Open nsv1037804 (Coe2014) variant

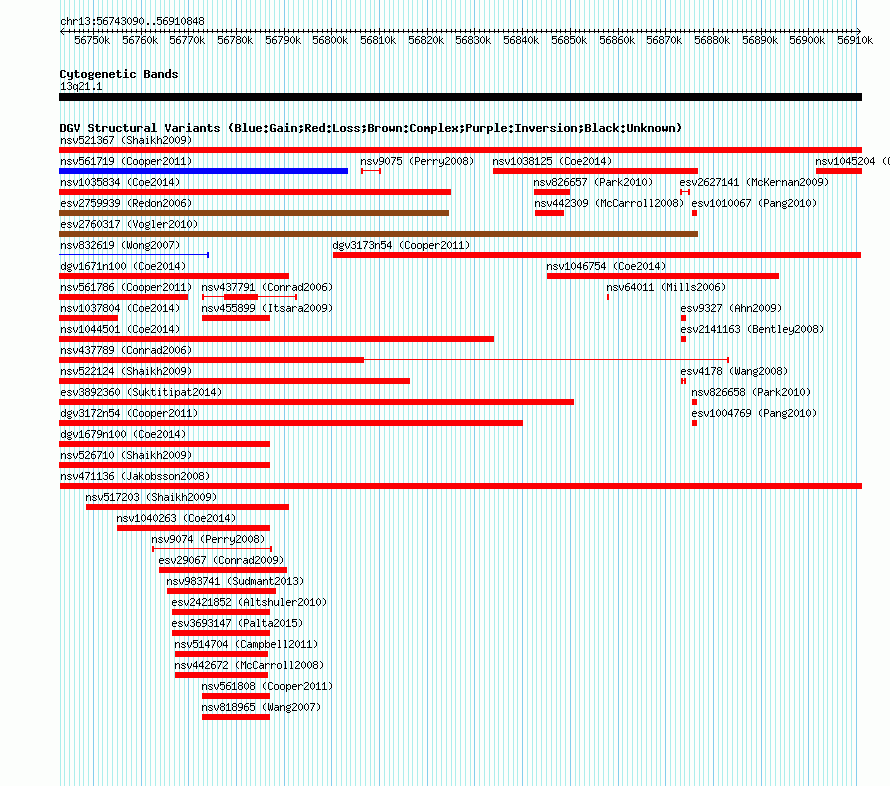coord(120,308)
